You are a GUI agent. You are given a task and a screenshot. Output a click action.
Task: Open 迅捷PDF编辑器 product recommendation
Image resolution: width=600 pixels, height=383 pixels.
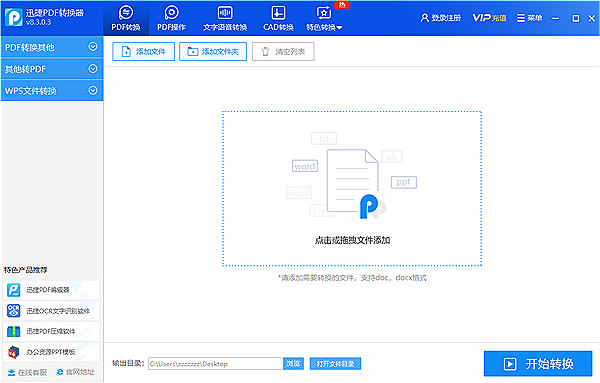pyautogui.click(x=51, y=290)
